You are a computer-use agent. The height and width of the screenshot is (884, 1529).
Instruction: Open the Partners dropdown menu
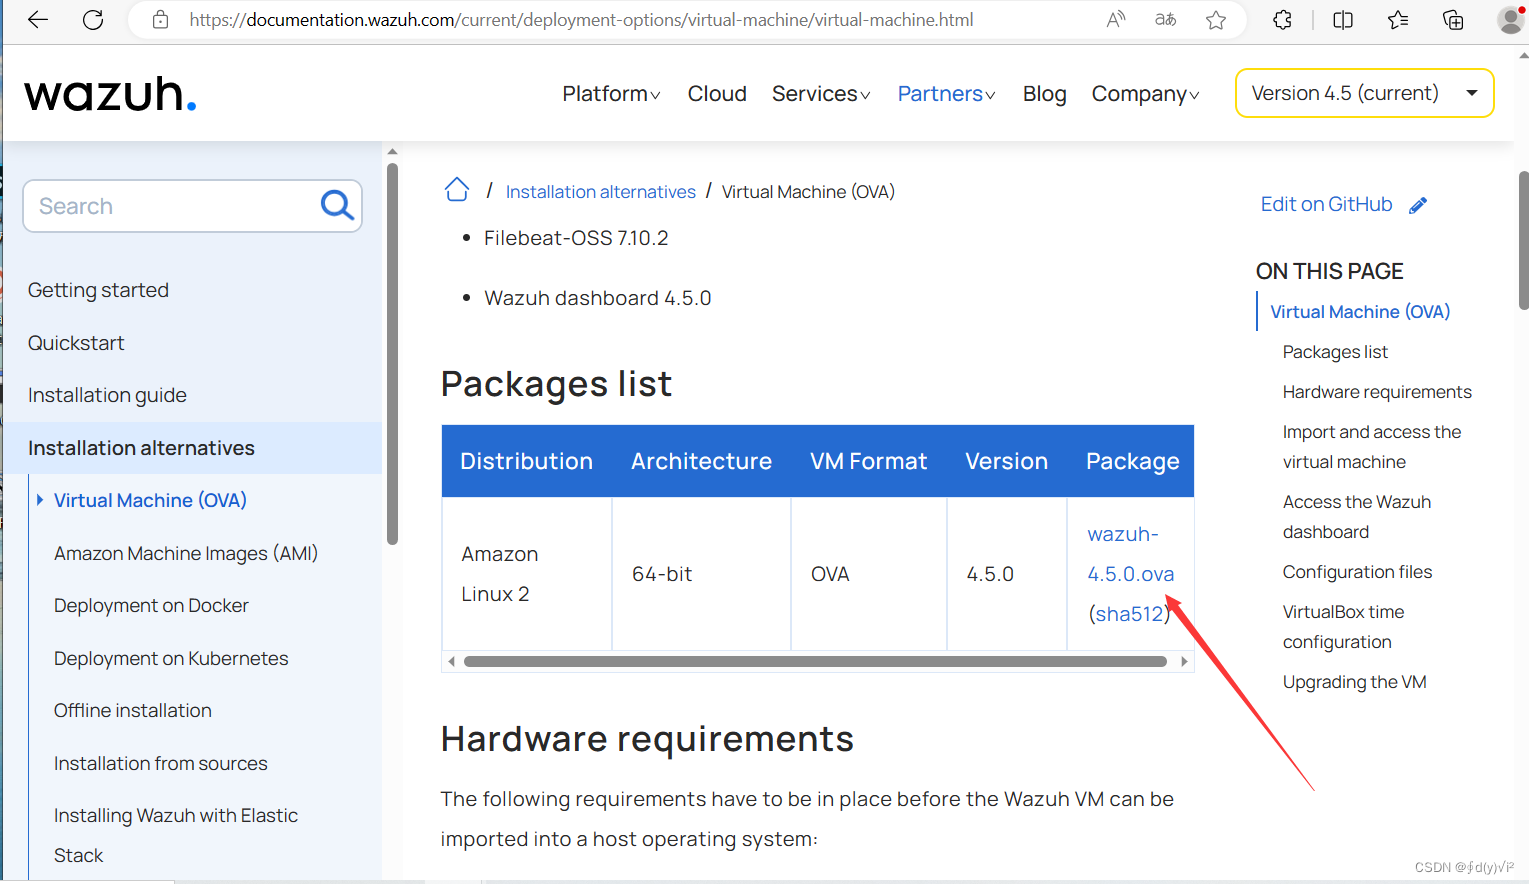(x=946, y=93)
